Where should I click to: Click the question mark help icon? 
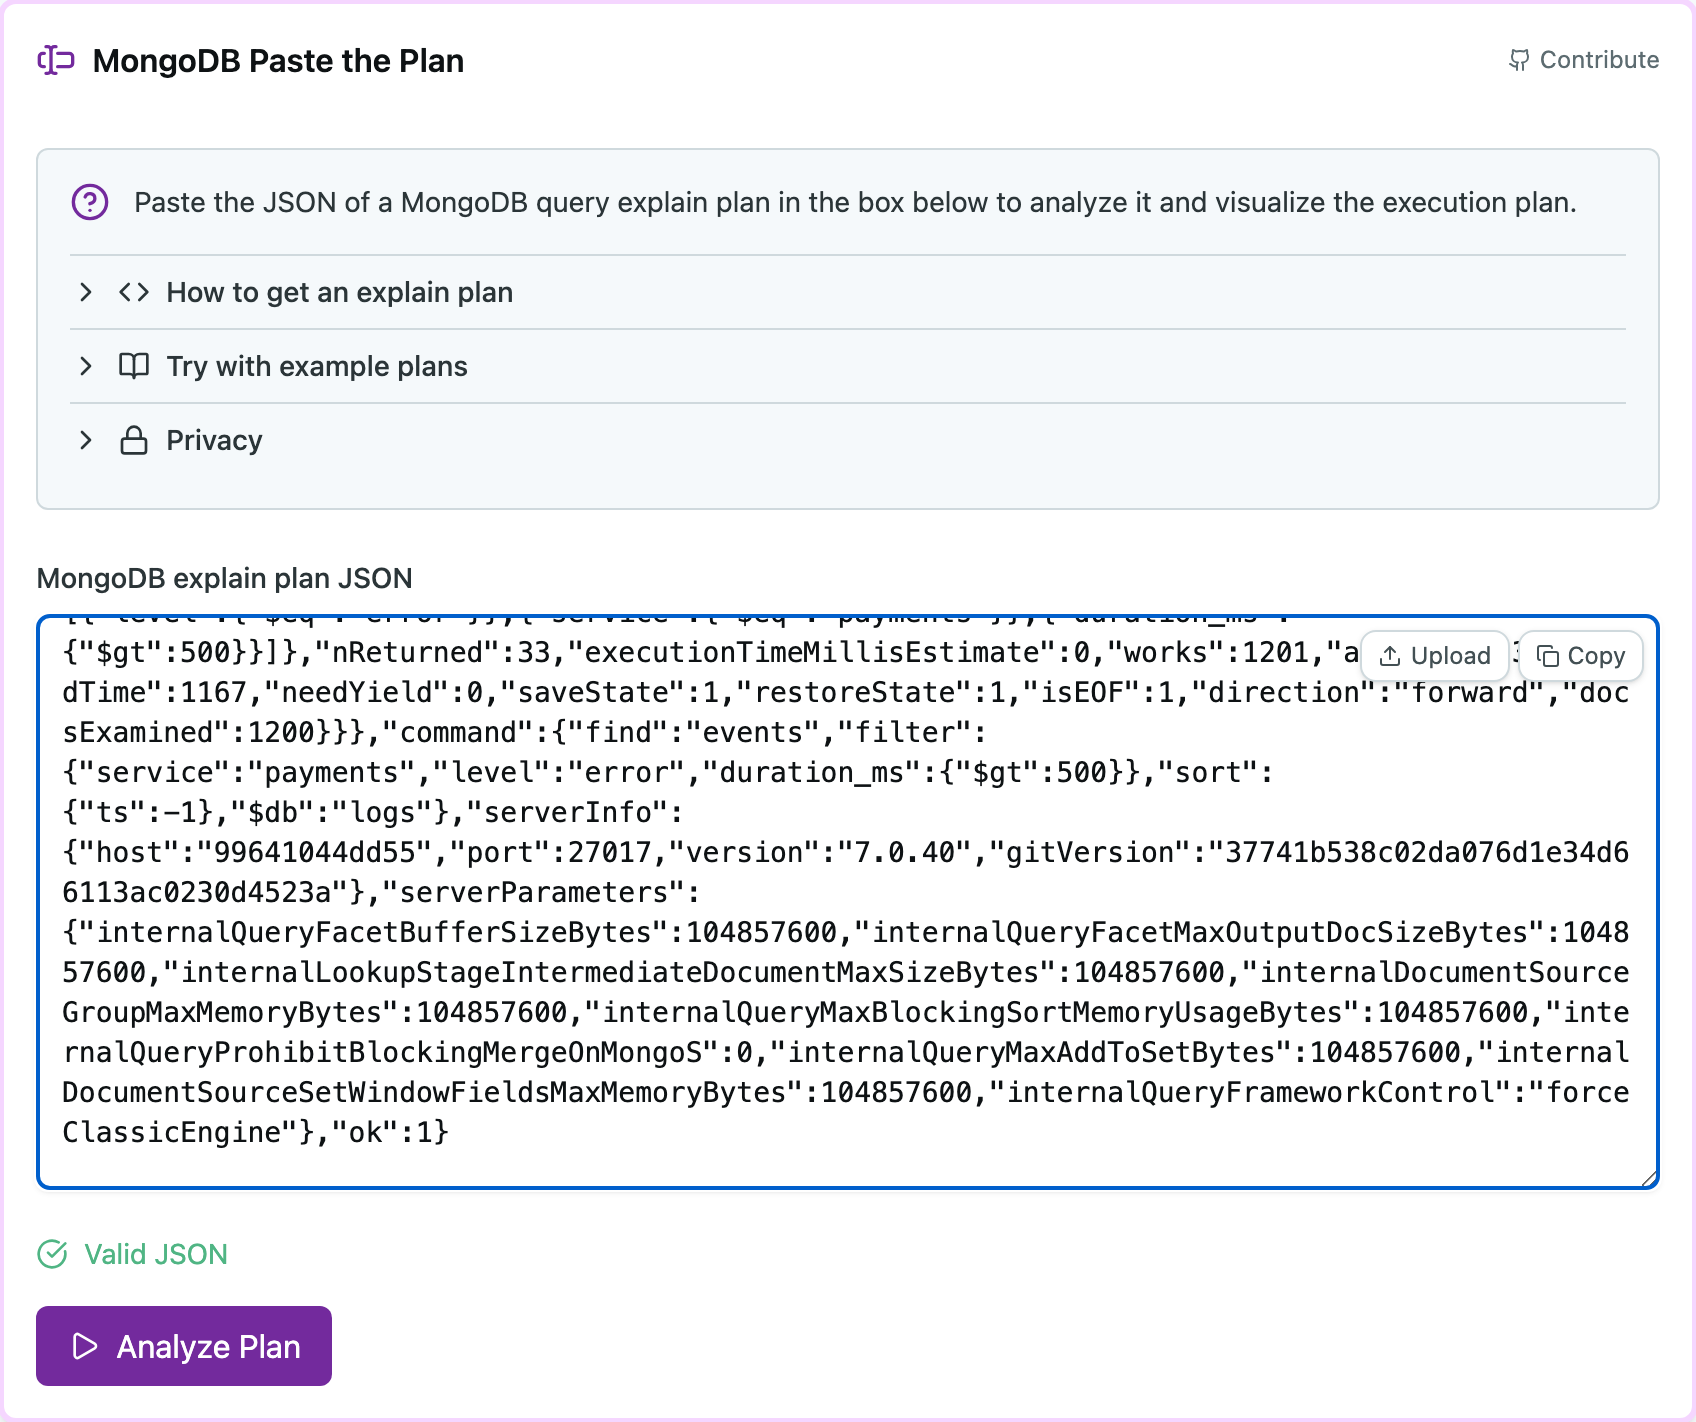[x=90, y=202]
